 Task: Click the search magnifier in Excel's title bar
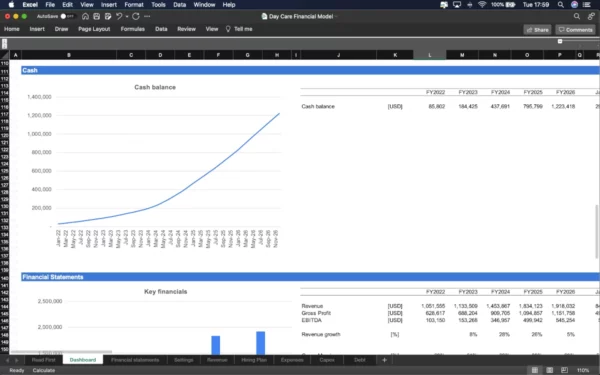click(577, 16)
